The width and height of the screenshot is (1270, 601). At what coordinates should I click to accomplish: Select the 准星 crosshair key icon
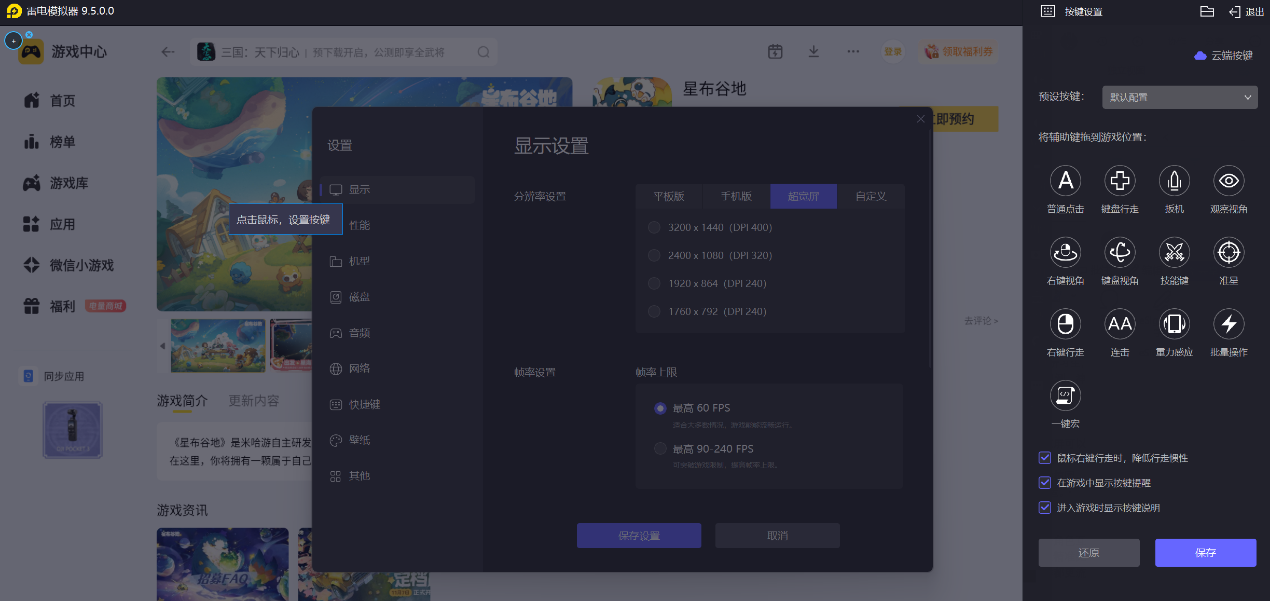click(1228, 252)
